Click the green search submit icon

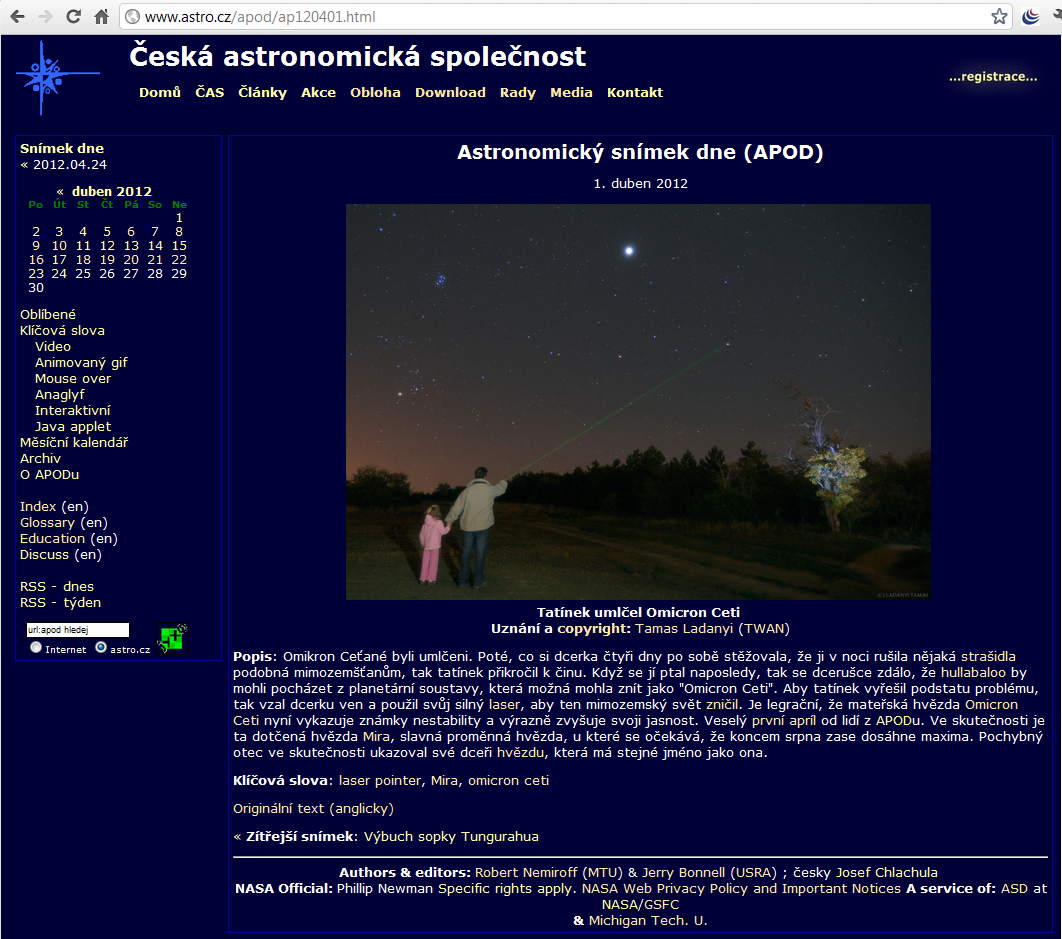tap(173, 638)
